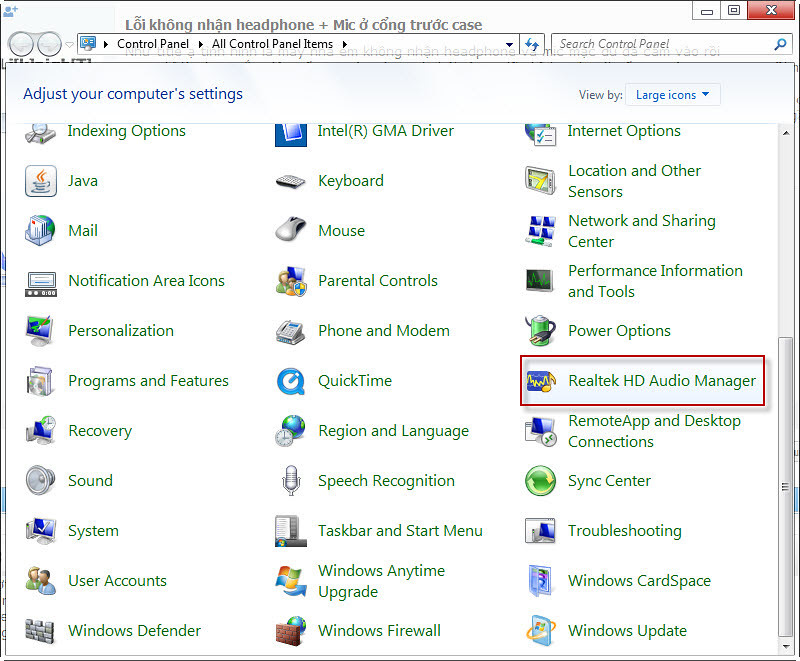The image size is (800, 661).
Task: Click the Search Control Panel field
Action: pyautogui.click(x=662, y=44)
